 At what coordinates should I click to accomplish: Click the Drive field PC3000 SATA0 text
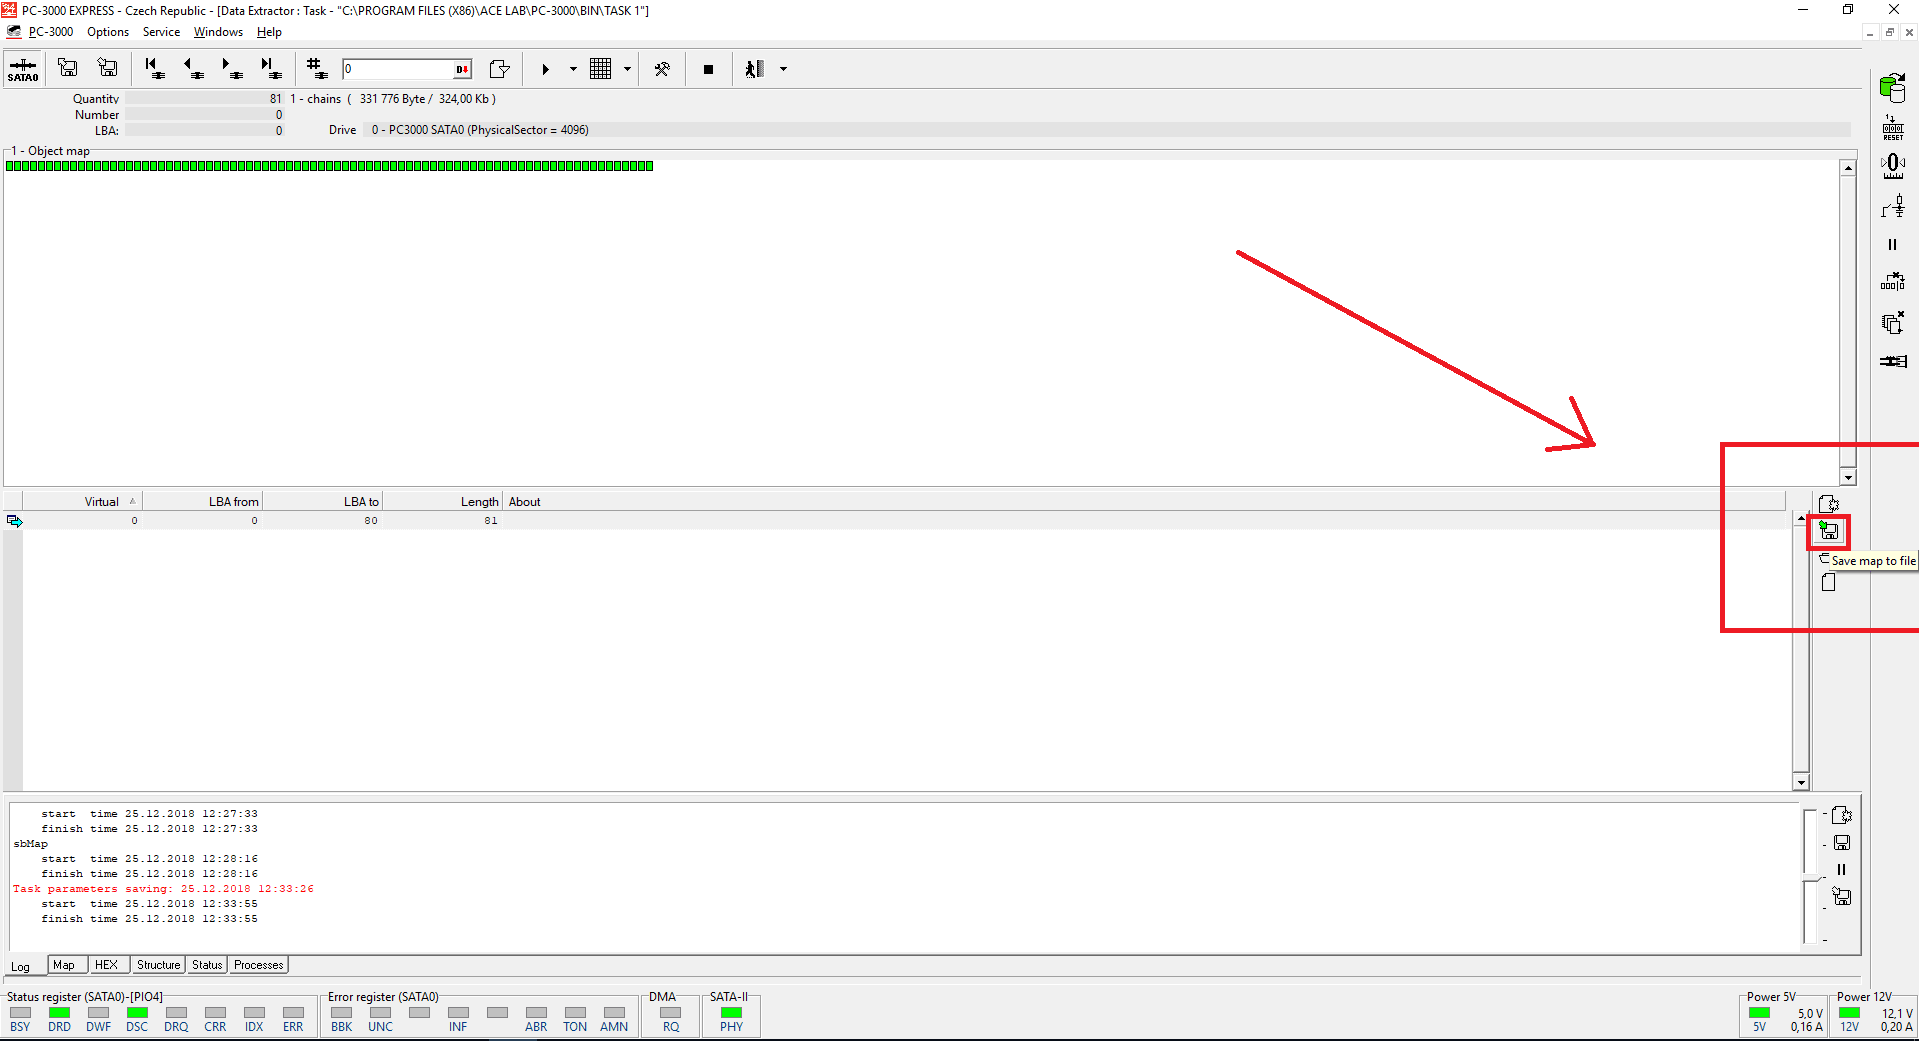coord(480,130)
